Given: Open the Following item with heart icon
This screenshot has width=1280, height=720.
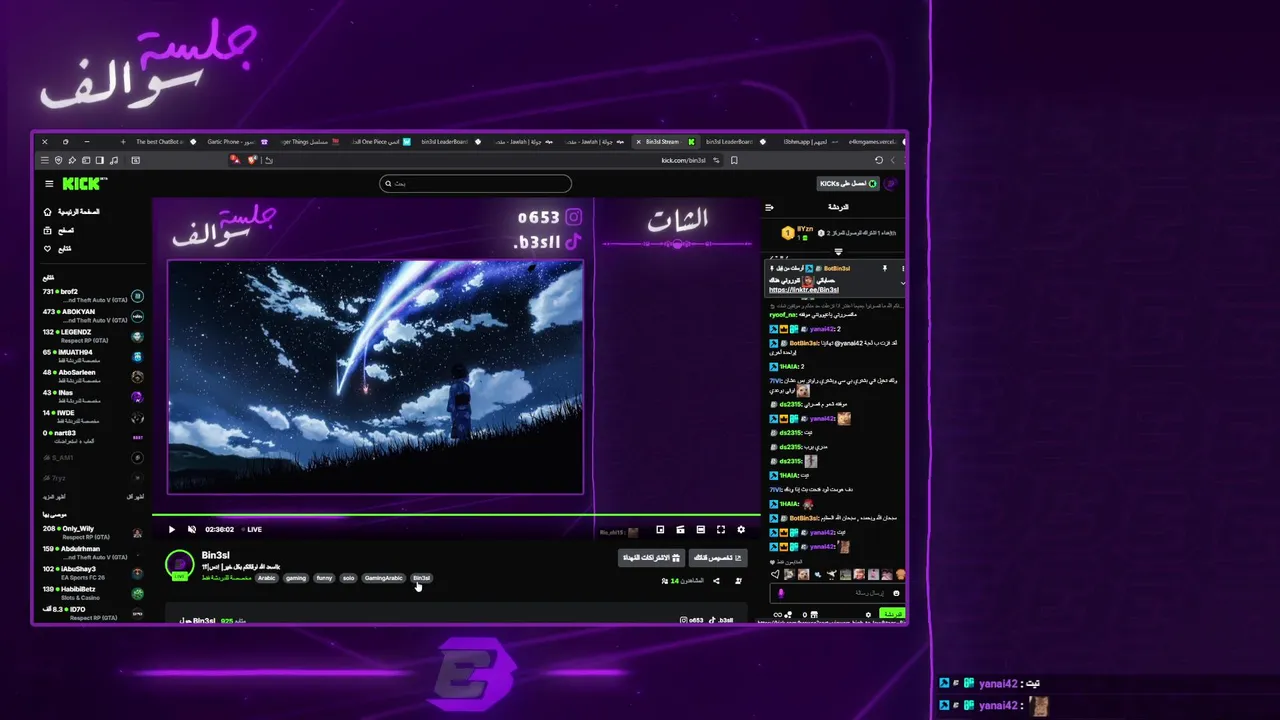Looking at the screenshot, I should click(x=58, y=248).
